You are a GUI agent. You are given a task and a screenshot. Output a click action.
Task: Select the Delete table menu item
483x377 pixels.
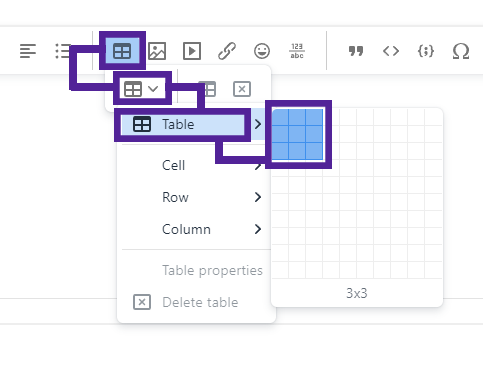tap(197, 302)
